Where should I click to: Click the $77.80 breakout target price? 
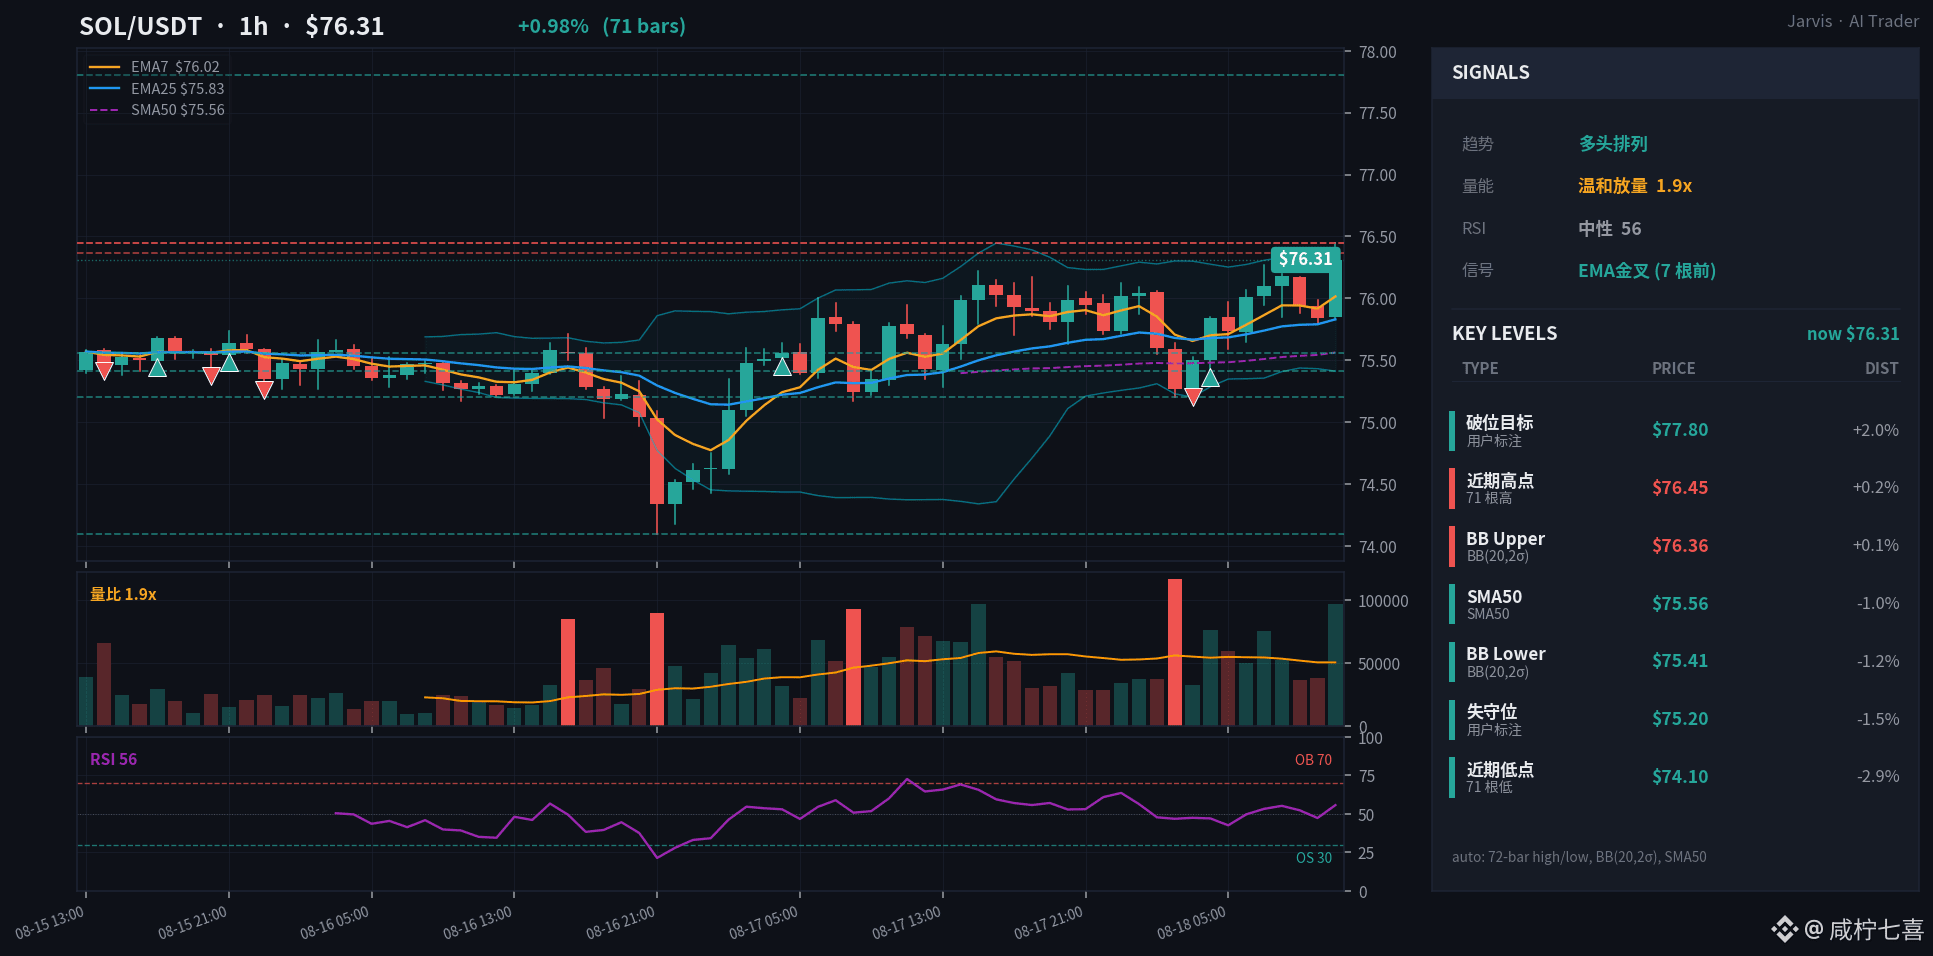click(x=1680, y=430)
